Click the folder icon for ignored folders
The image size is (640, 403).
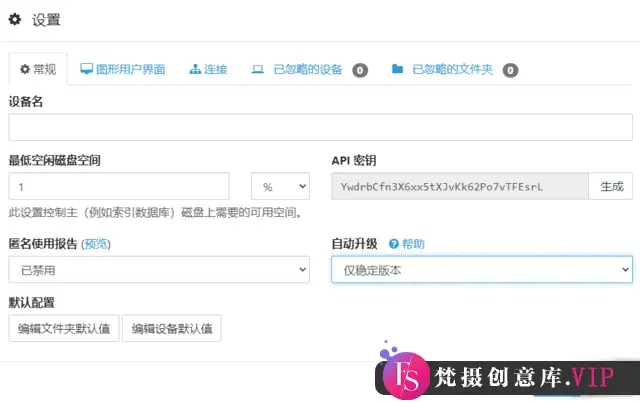point(397,69)
